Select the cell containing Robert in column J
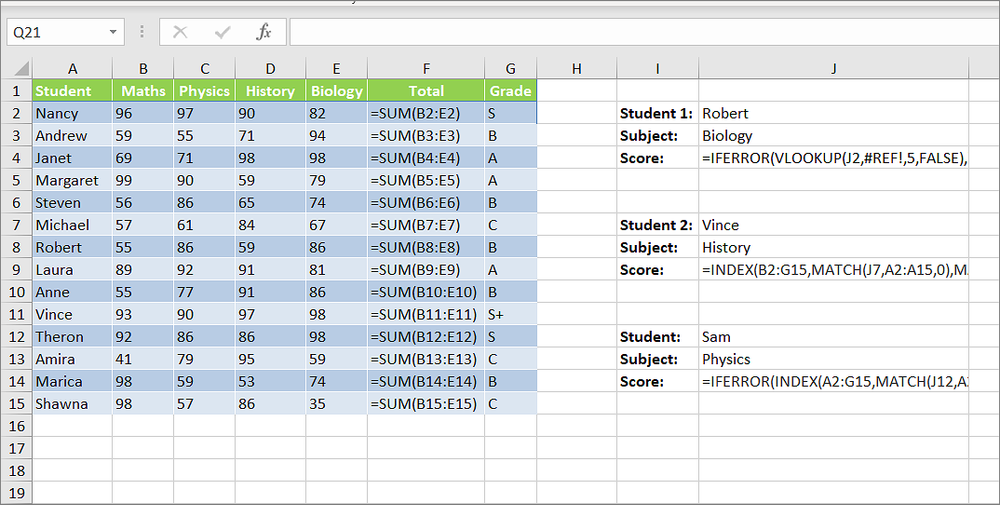This screenshot has height=505, width=1000. [x=834, y=113]
